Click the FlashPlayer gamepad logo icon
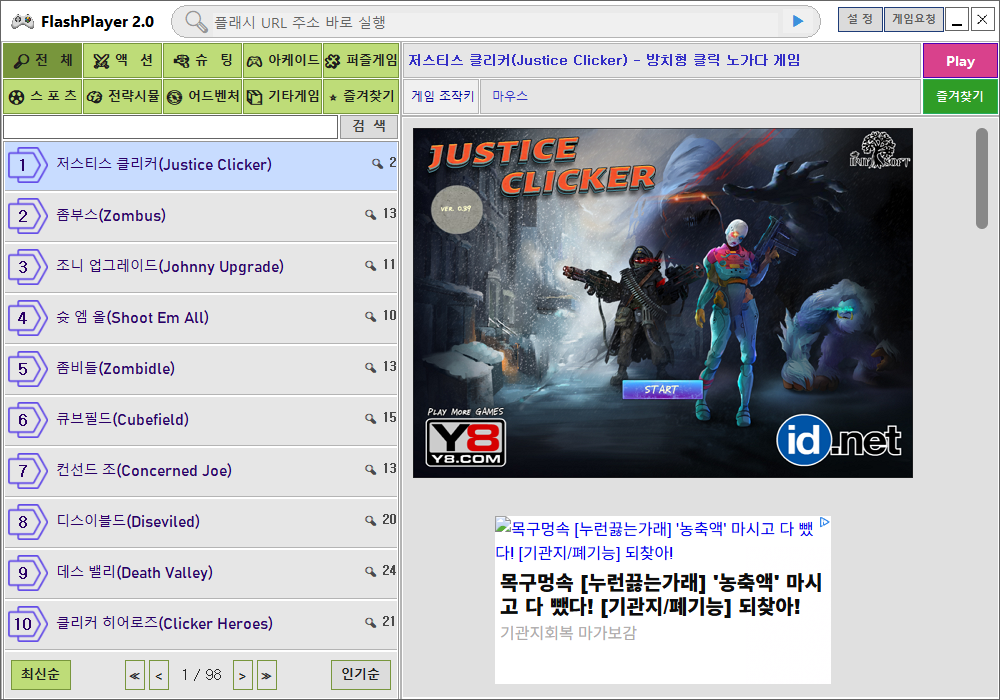Image resolution: width=1000 pixels, height=700 pixels. click(x=23, y=22)
